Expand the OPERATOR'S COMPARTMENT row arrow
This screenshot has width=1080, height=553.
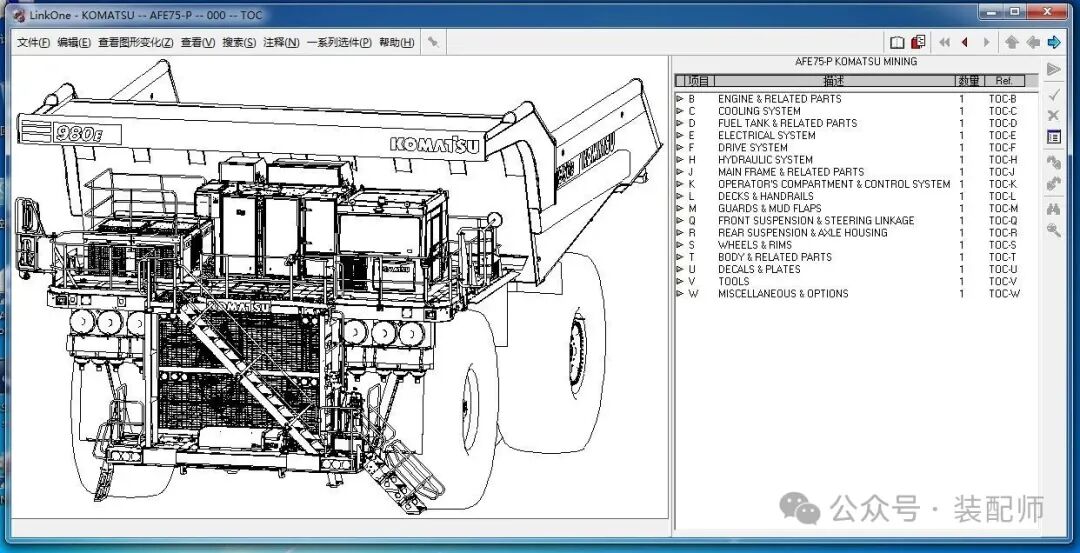680,185
